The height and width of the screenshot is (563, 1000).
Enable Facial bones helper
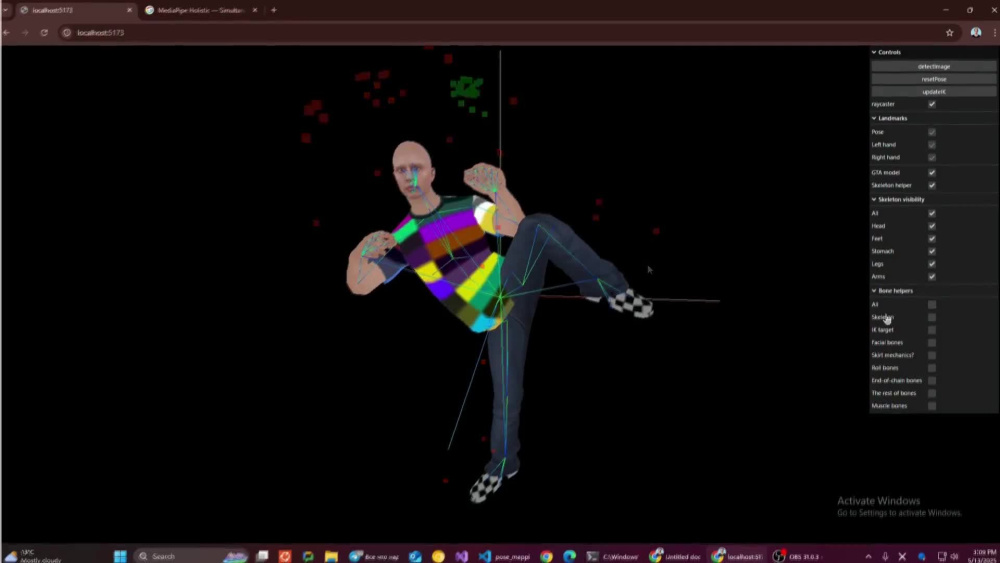tap(932, 342)
